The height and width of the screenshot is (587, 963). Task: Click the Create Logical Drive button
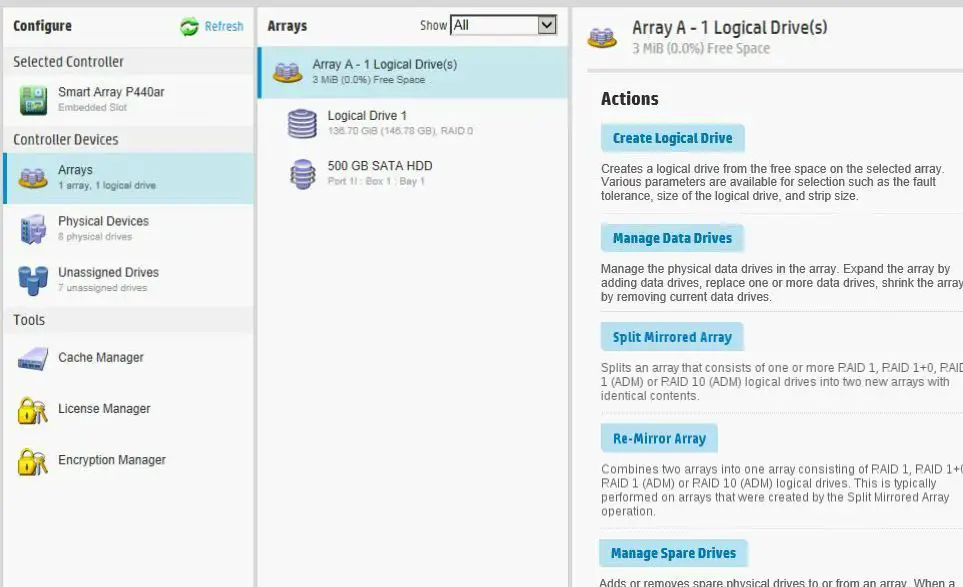pyautogui.click(x=671, y=137)
